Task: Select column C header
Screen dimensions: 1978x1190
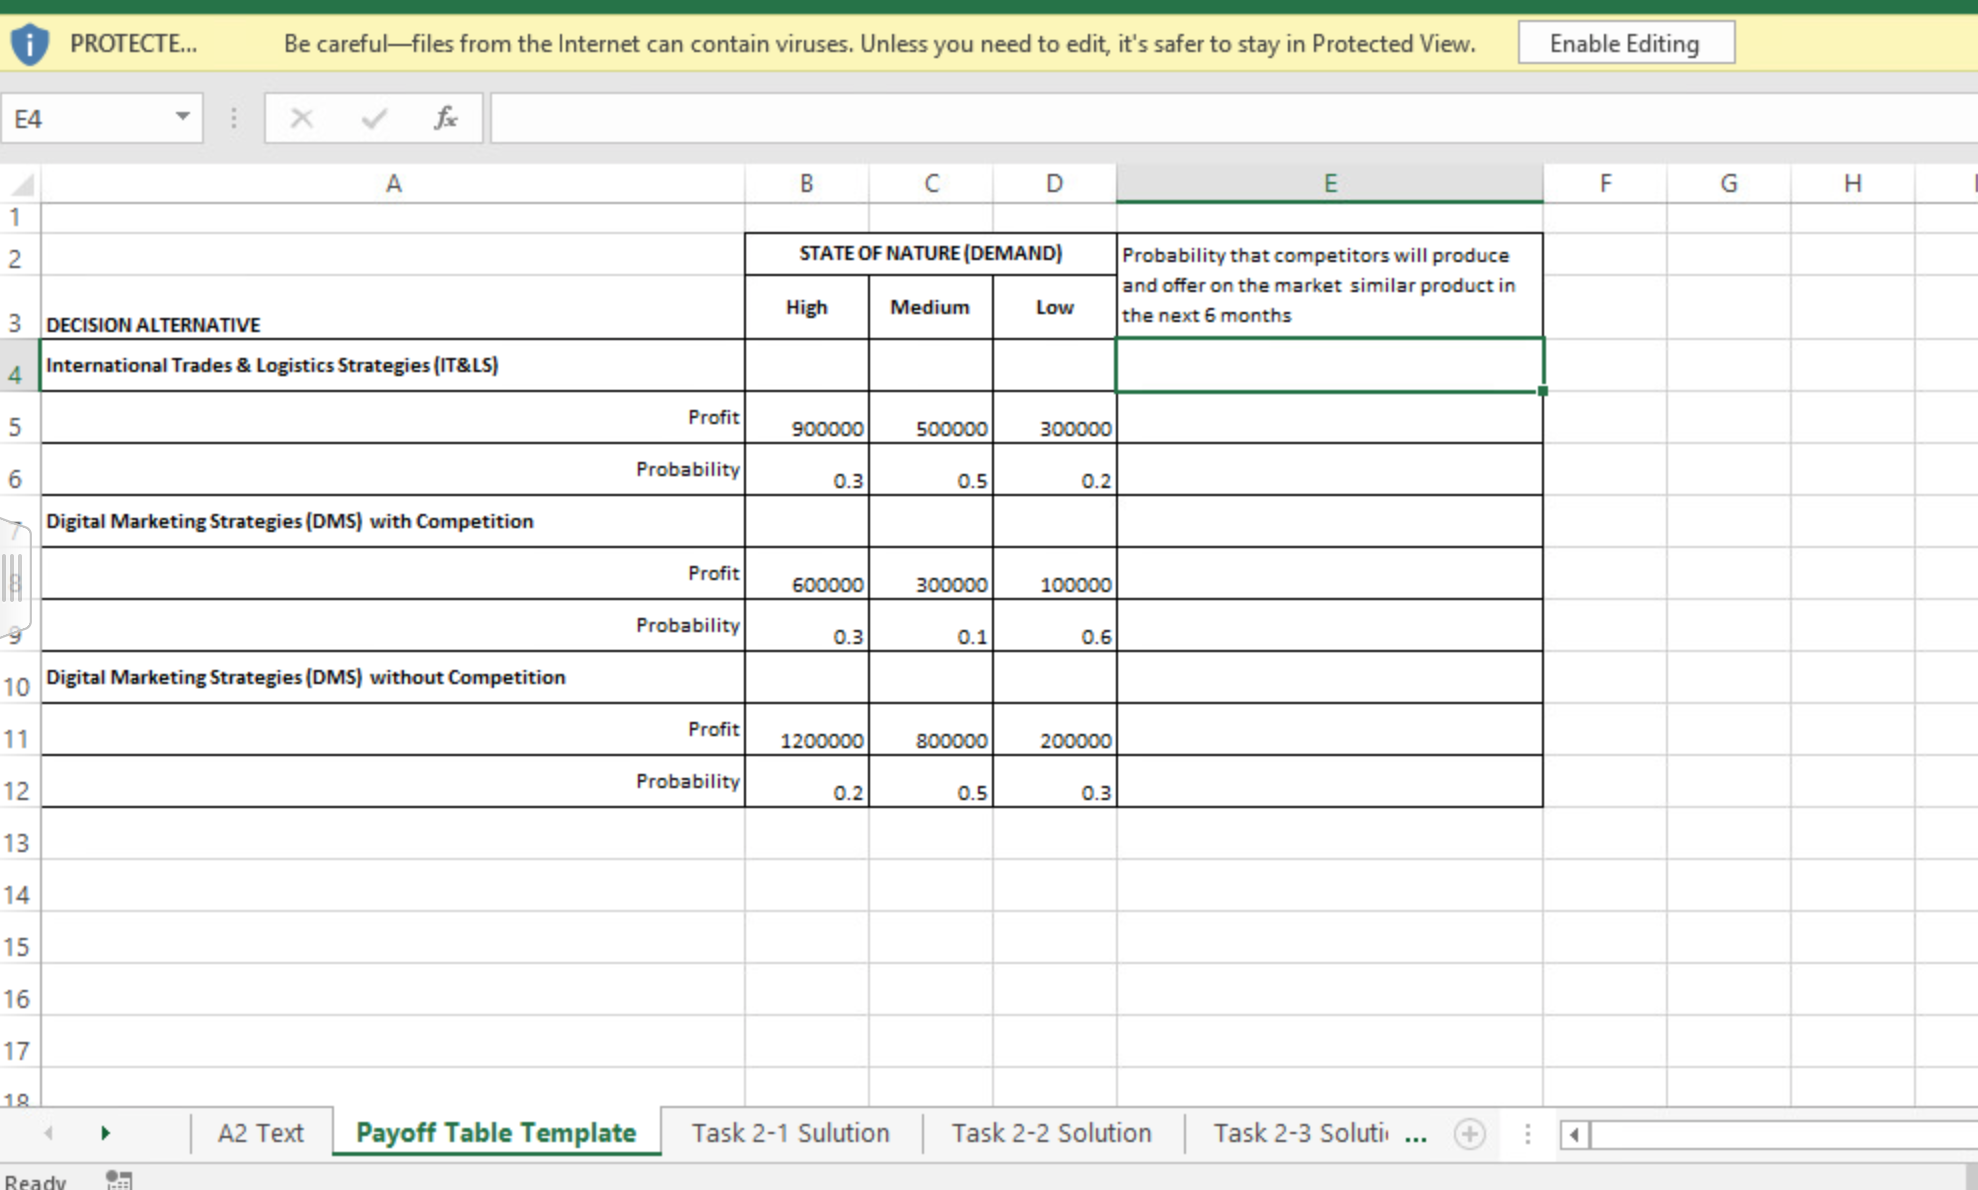Action: [931, 184]
